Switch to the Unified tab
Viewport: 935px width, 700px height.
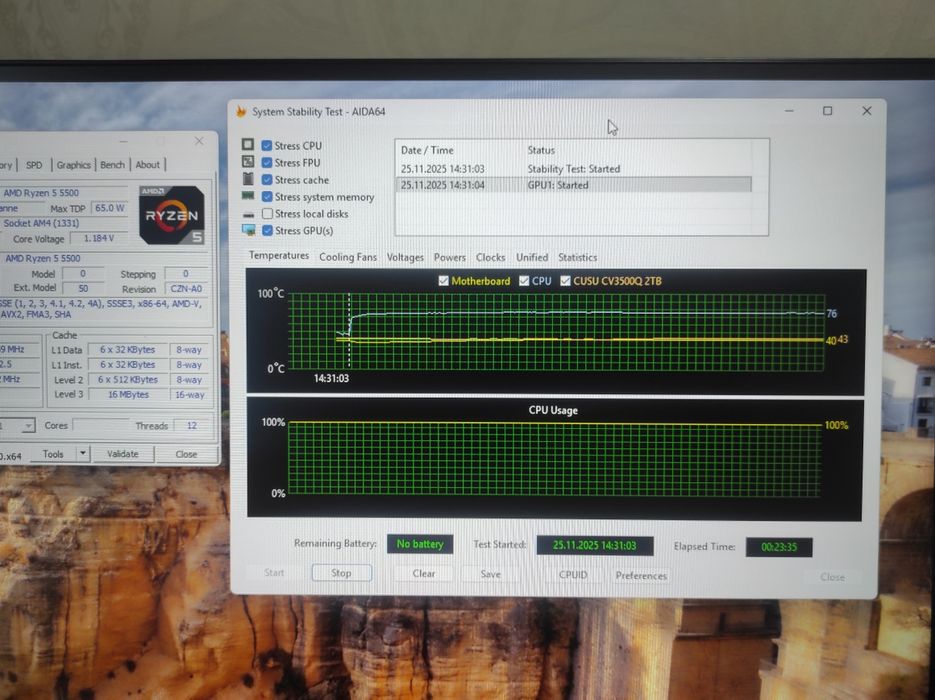[x=532, y=257]
